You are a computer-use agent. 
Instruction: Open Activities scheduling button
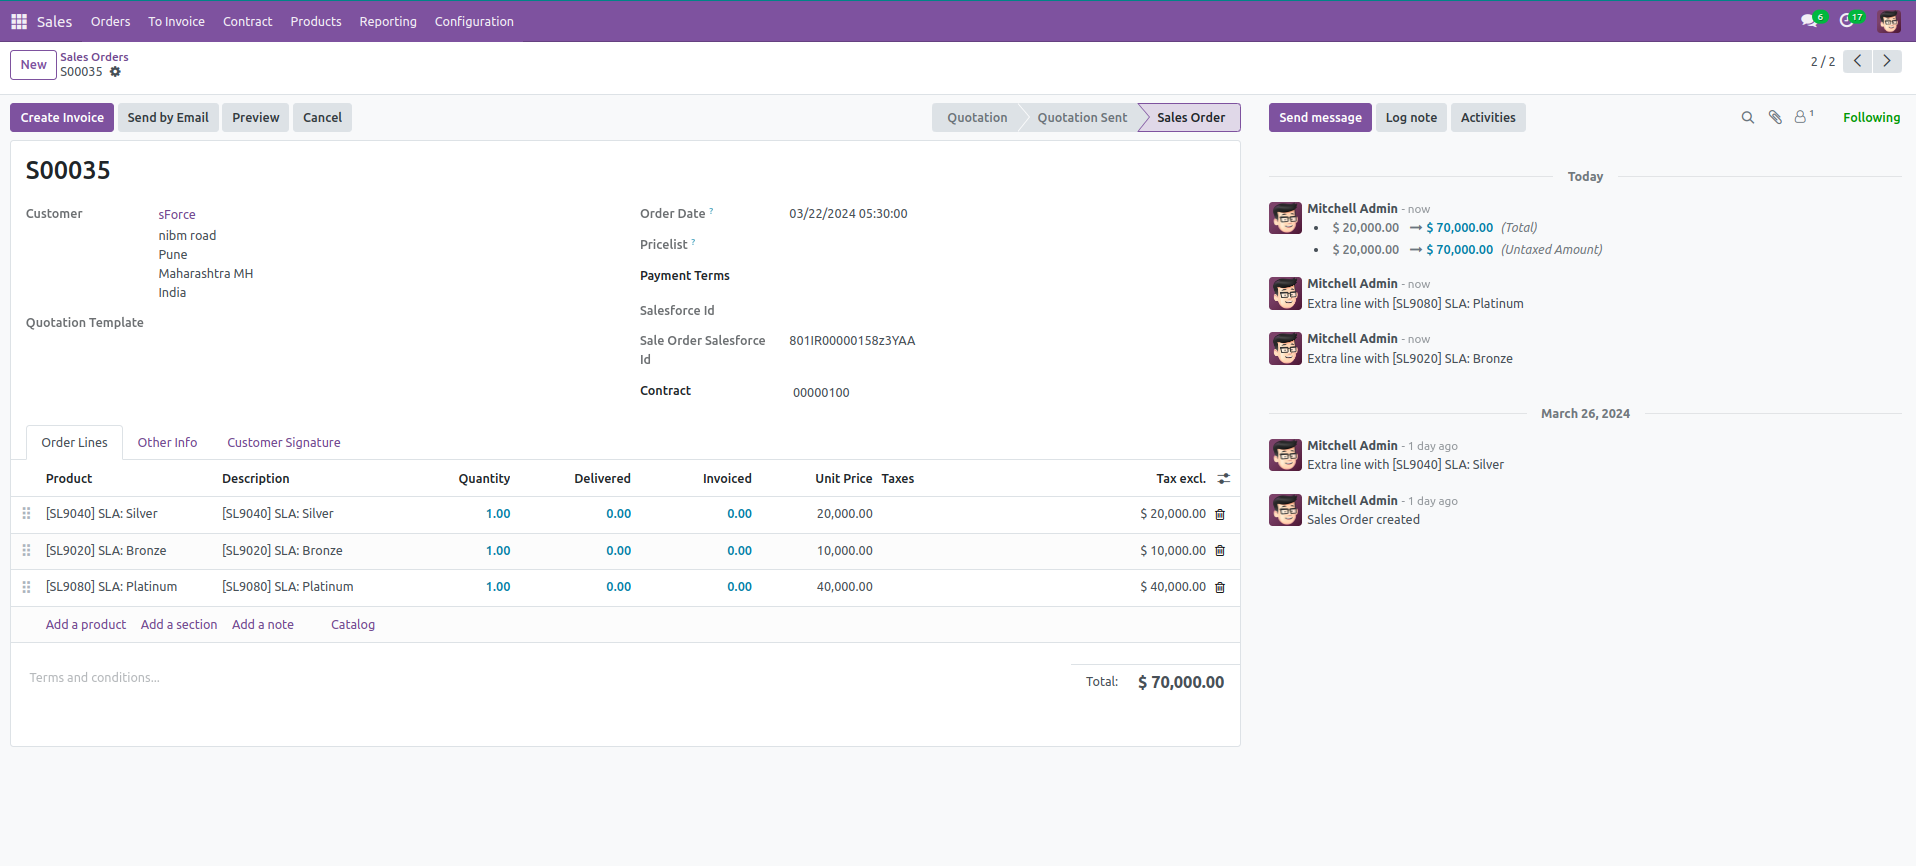coord(1488,118)
